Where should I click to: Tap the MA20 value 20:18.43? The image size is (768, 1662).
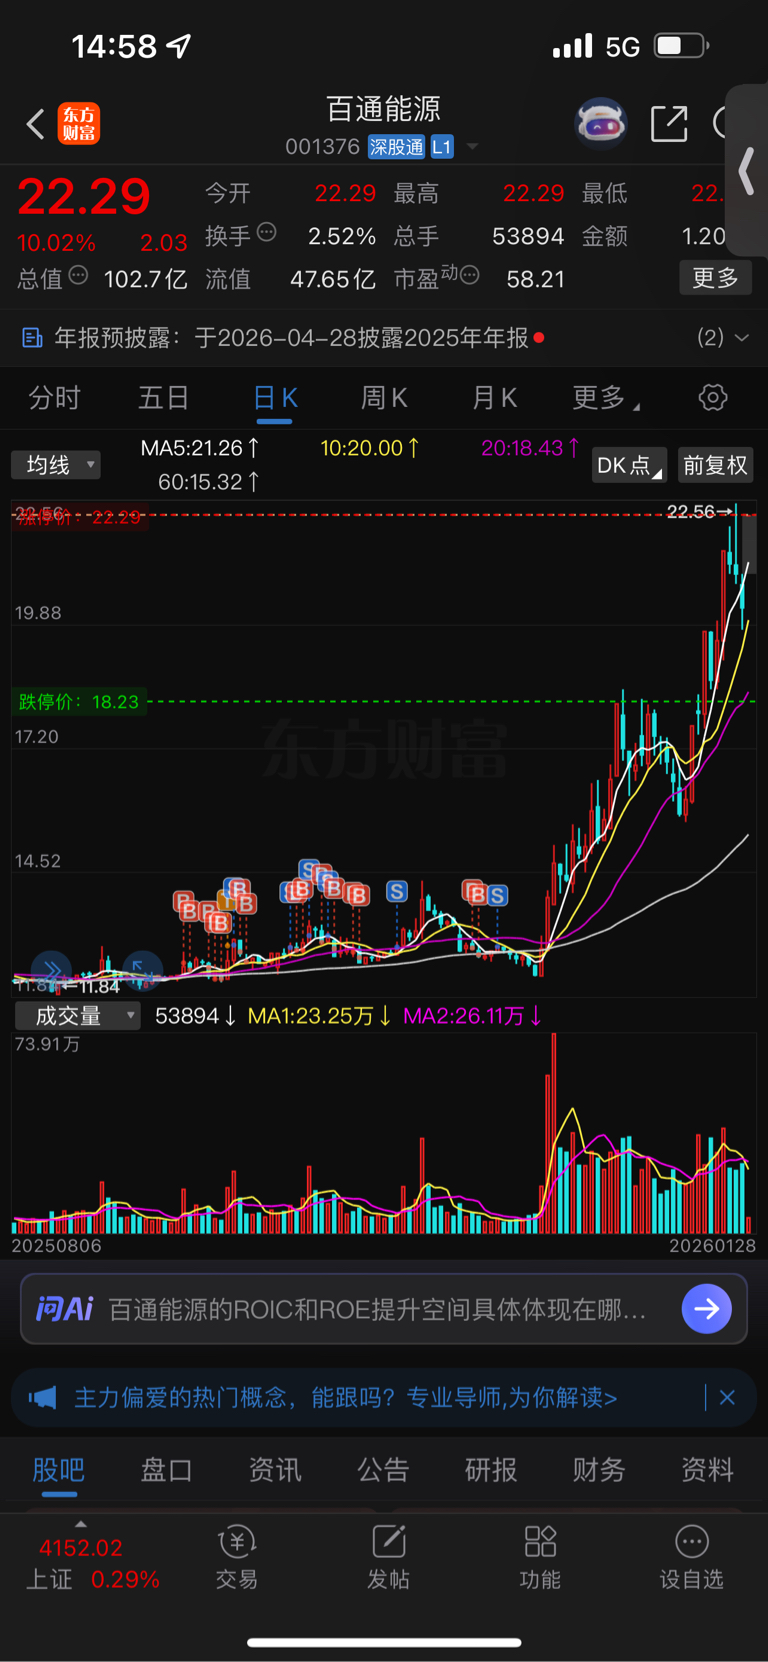[x=530, y=448]
